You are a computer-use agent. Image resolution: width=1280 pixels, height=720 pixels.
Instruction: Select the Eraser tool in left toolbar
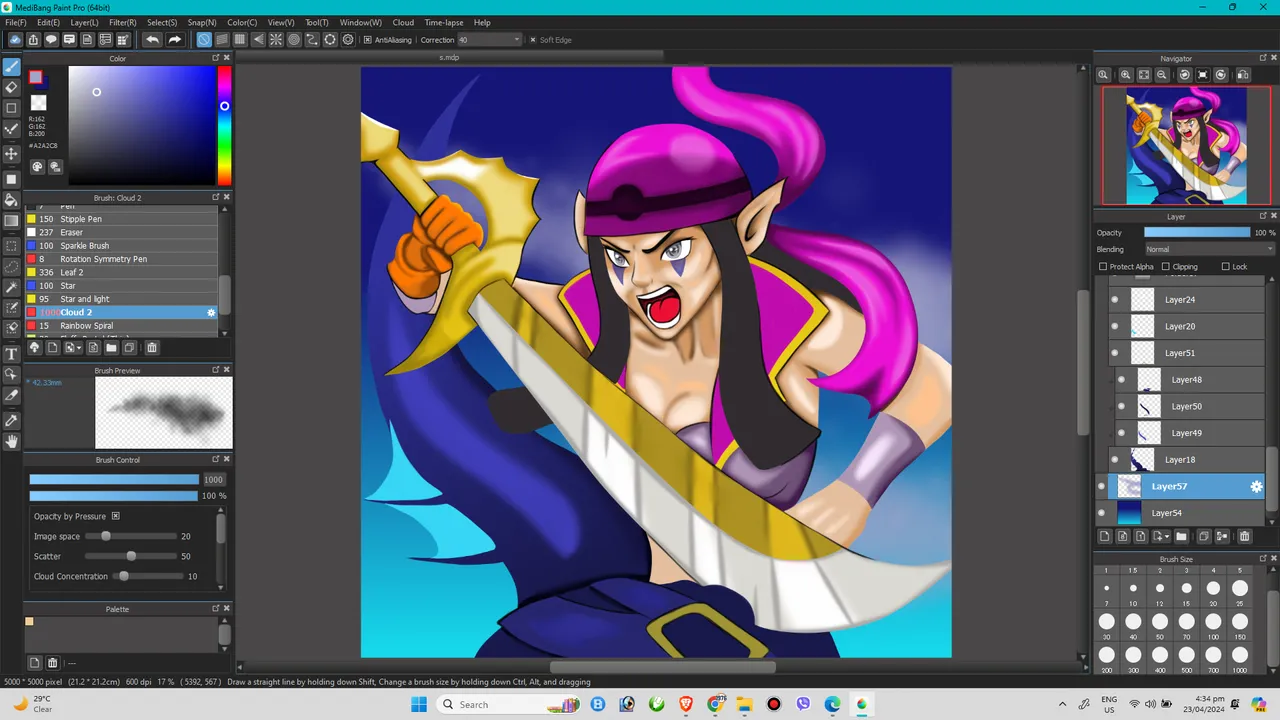click(x=12, y=88)
